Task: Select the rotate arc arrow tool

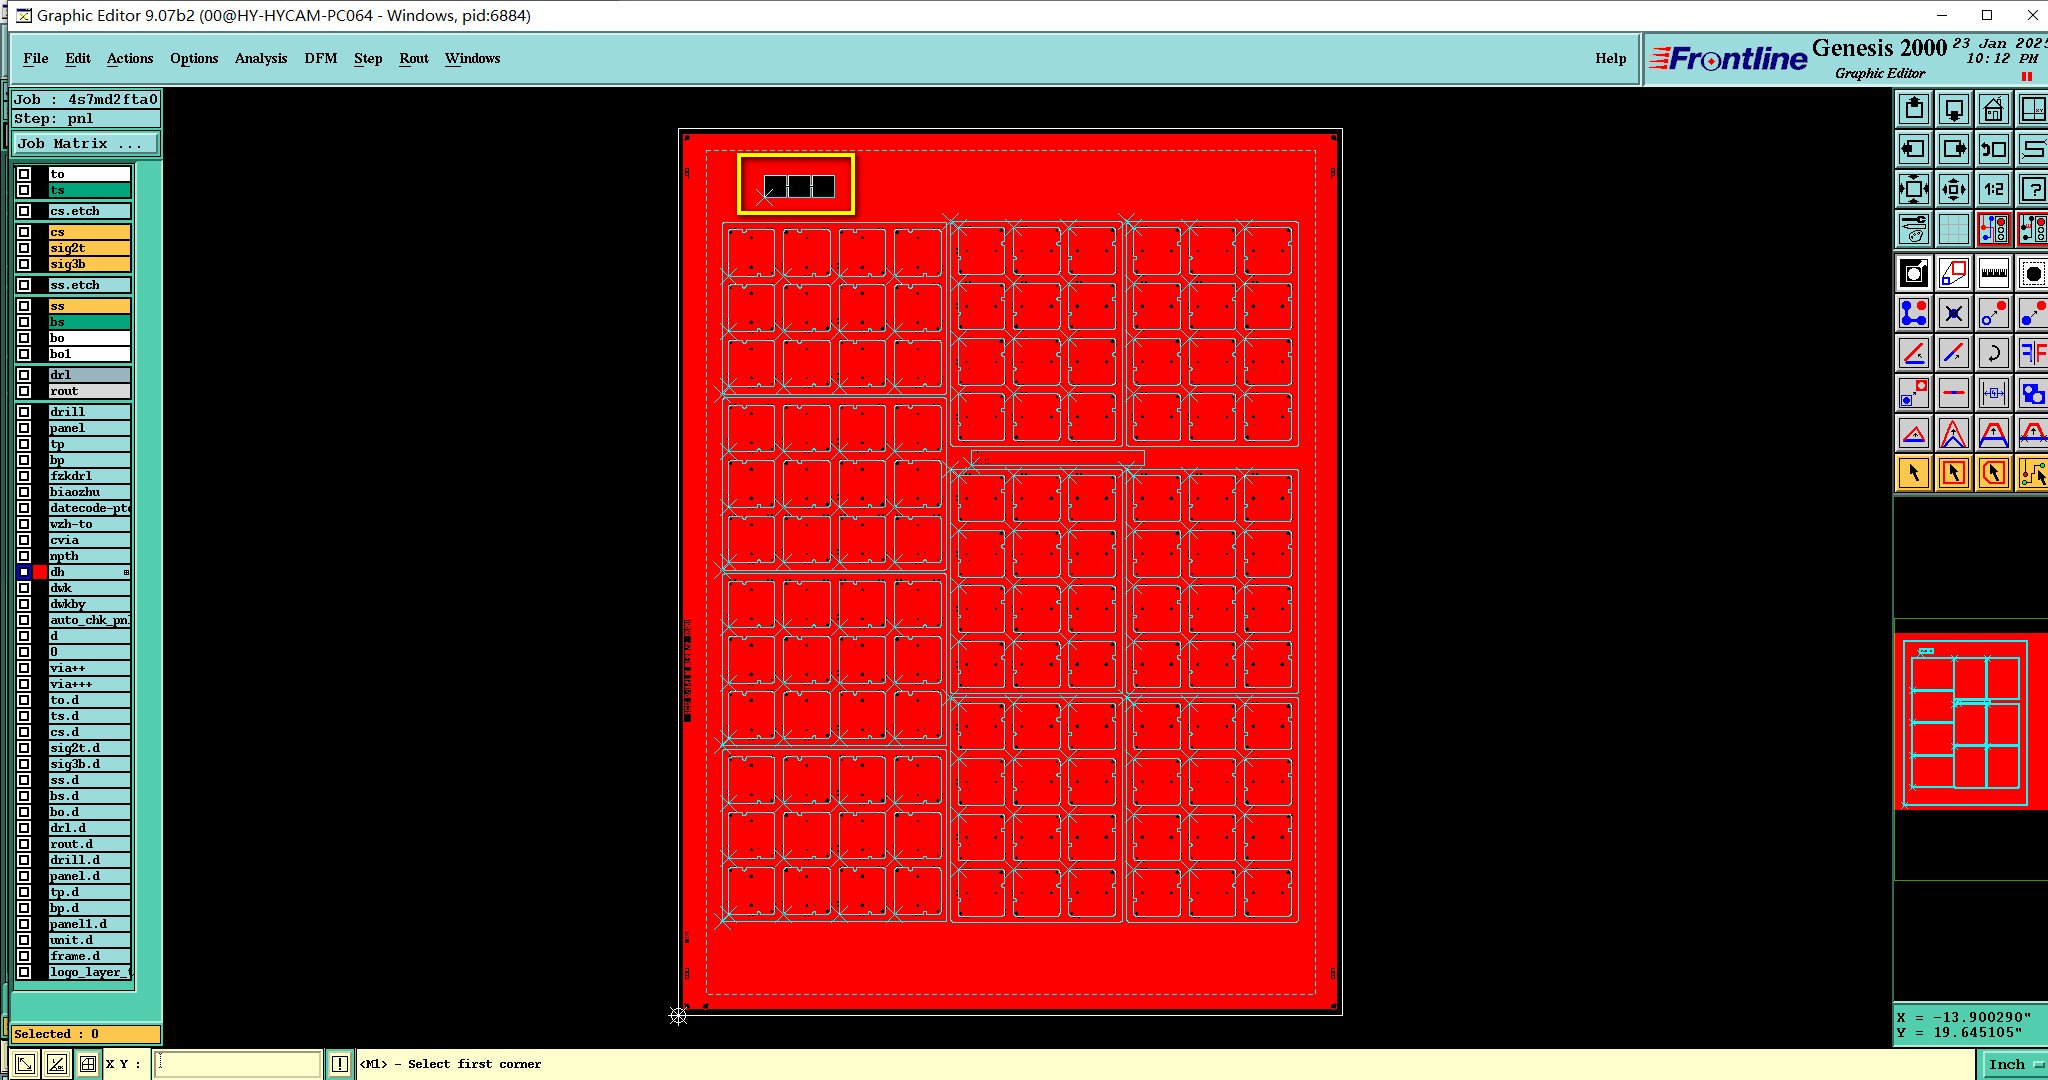Action: click(1993, 353)
